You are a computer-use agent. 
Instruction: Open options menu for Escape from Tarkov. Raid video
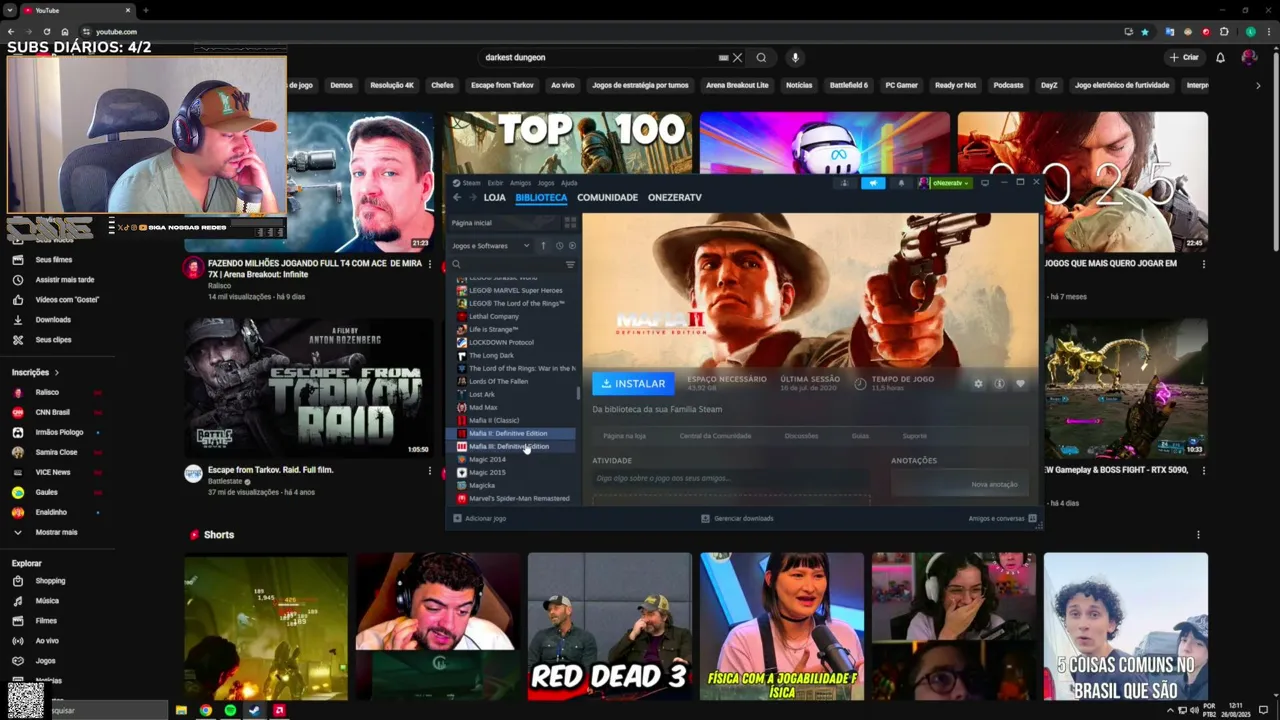coord(430,471)
